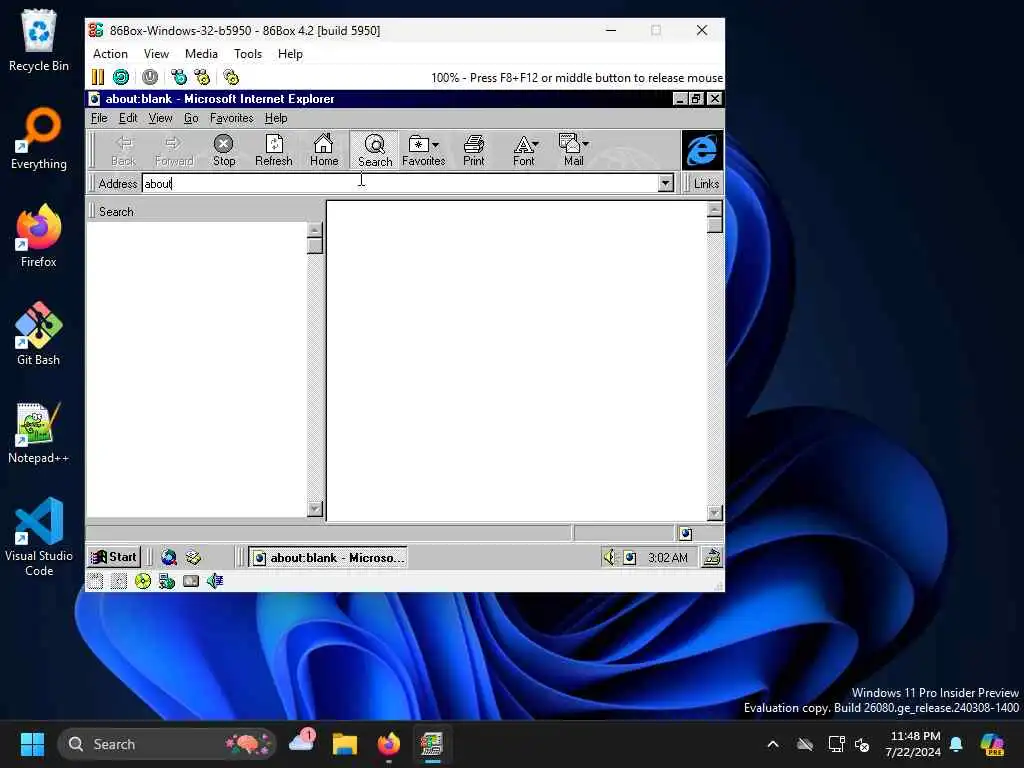Click the Search pane scroll down arrow

pyautogui.click(x=315, y=509)
